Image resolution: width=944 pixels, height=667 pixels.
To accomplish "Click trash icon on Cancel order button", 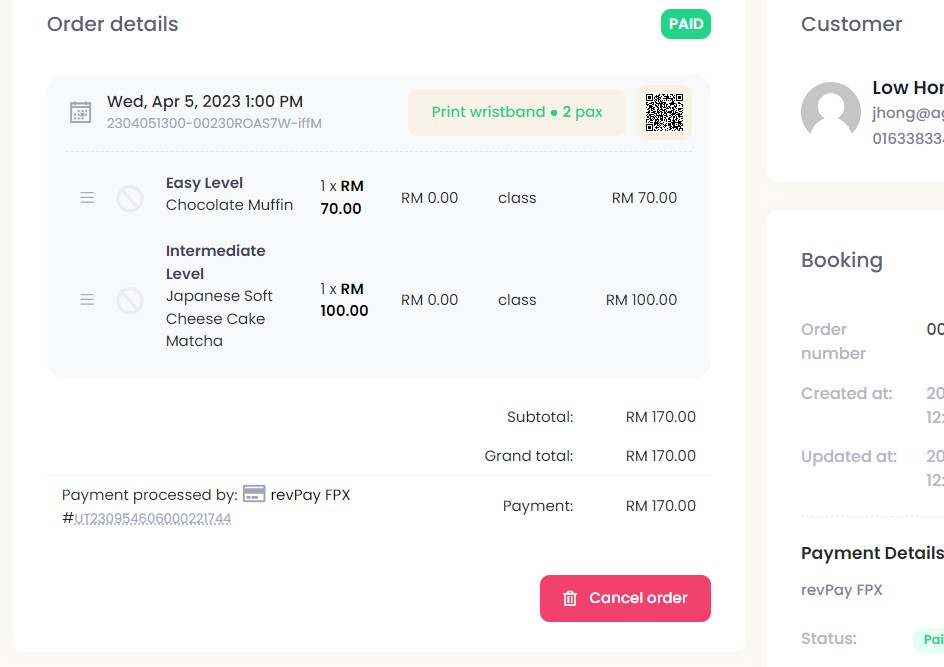I will click(570, 598).
